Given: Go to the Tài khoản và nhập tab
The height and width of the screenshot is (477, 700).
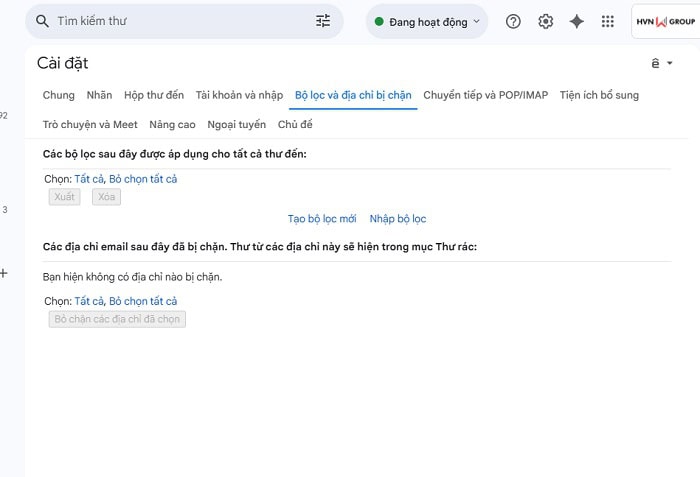Looking at the screenshot, I should point(239,95).
